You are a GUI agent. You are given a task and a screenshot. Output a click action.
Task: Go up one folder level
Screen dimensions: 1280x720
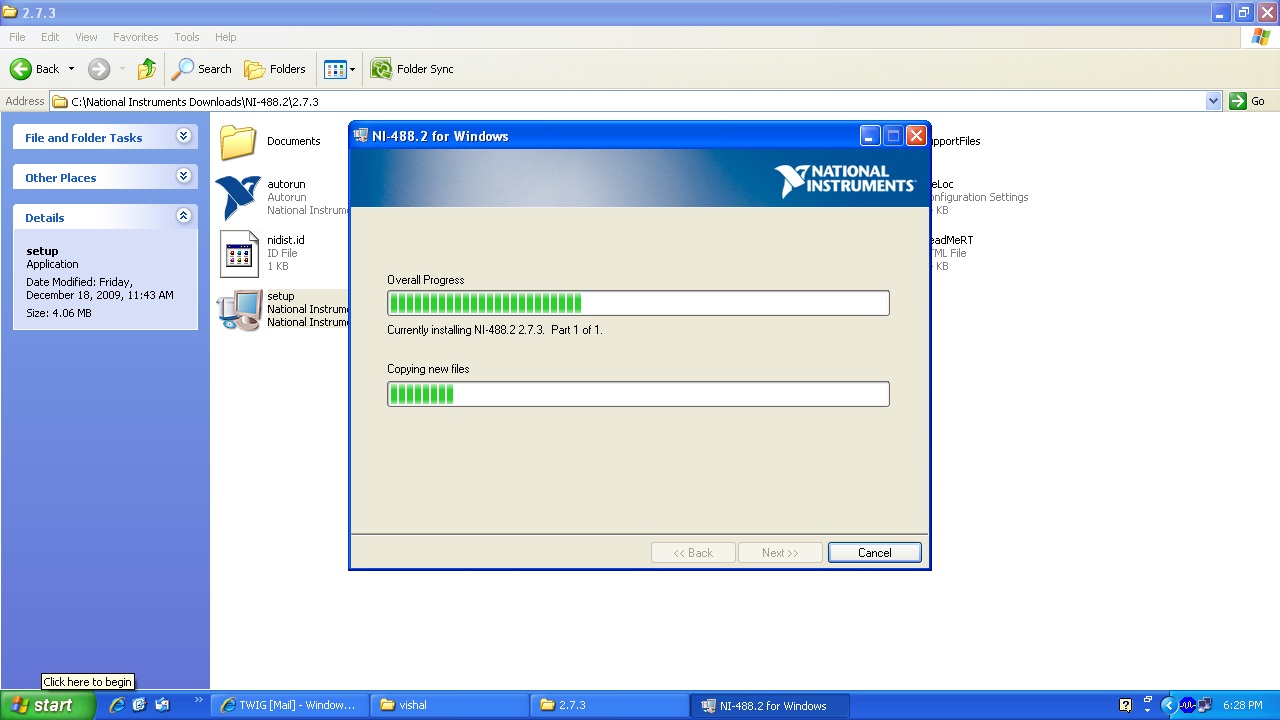point(147,69)
